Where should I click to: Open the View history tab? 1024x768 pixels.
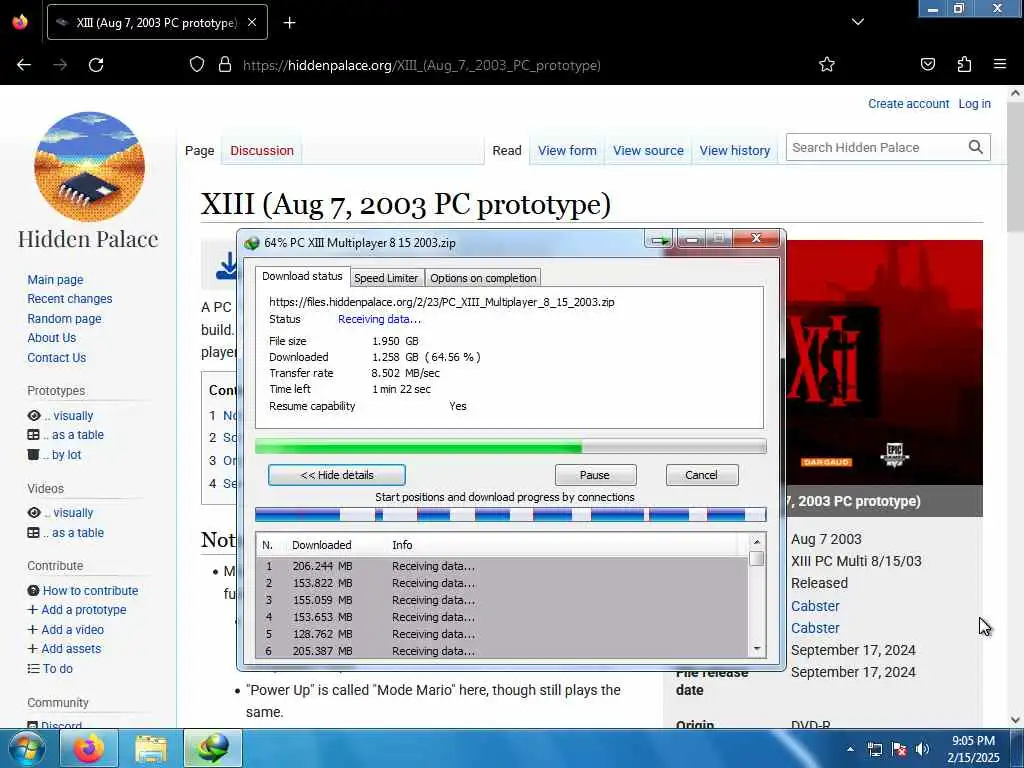click(735, 151)
